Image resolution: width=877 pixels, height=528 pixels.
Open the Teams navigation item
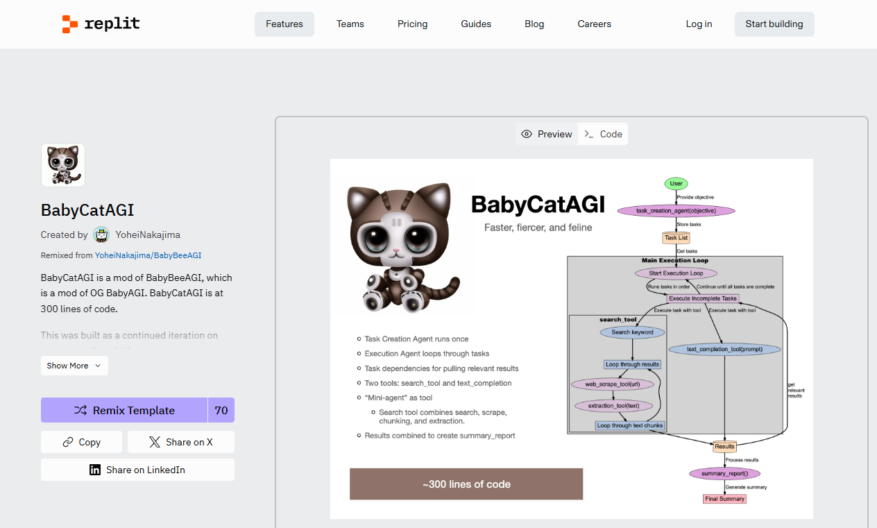[x=350, y=24]
